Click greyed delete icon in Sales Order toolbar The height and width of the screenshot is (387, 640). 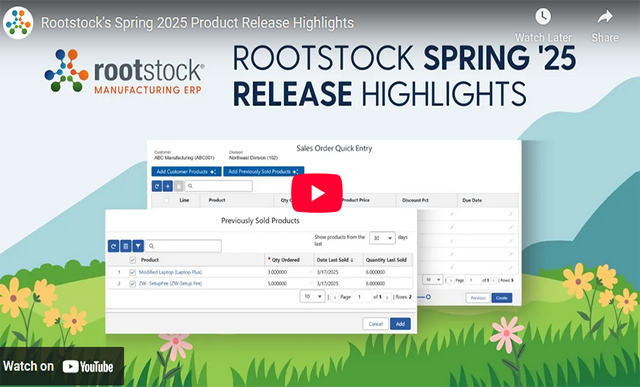point(179,186)
